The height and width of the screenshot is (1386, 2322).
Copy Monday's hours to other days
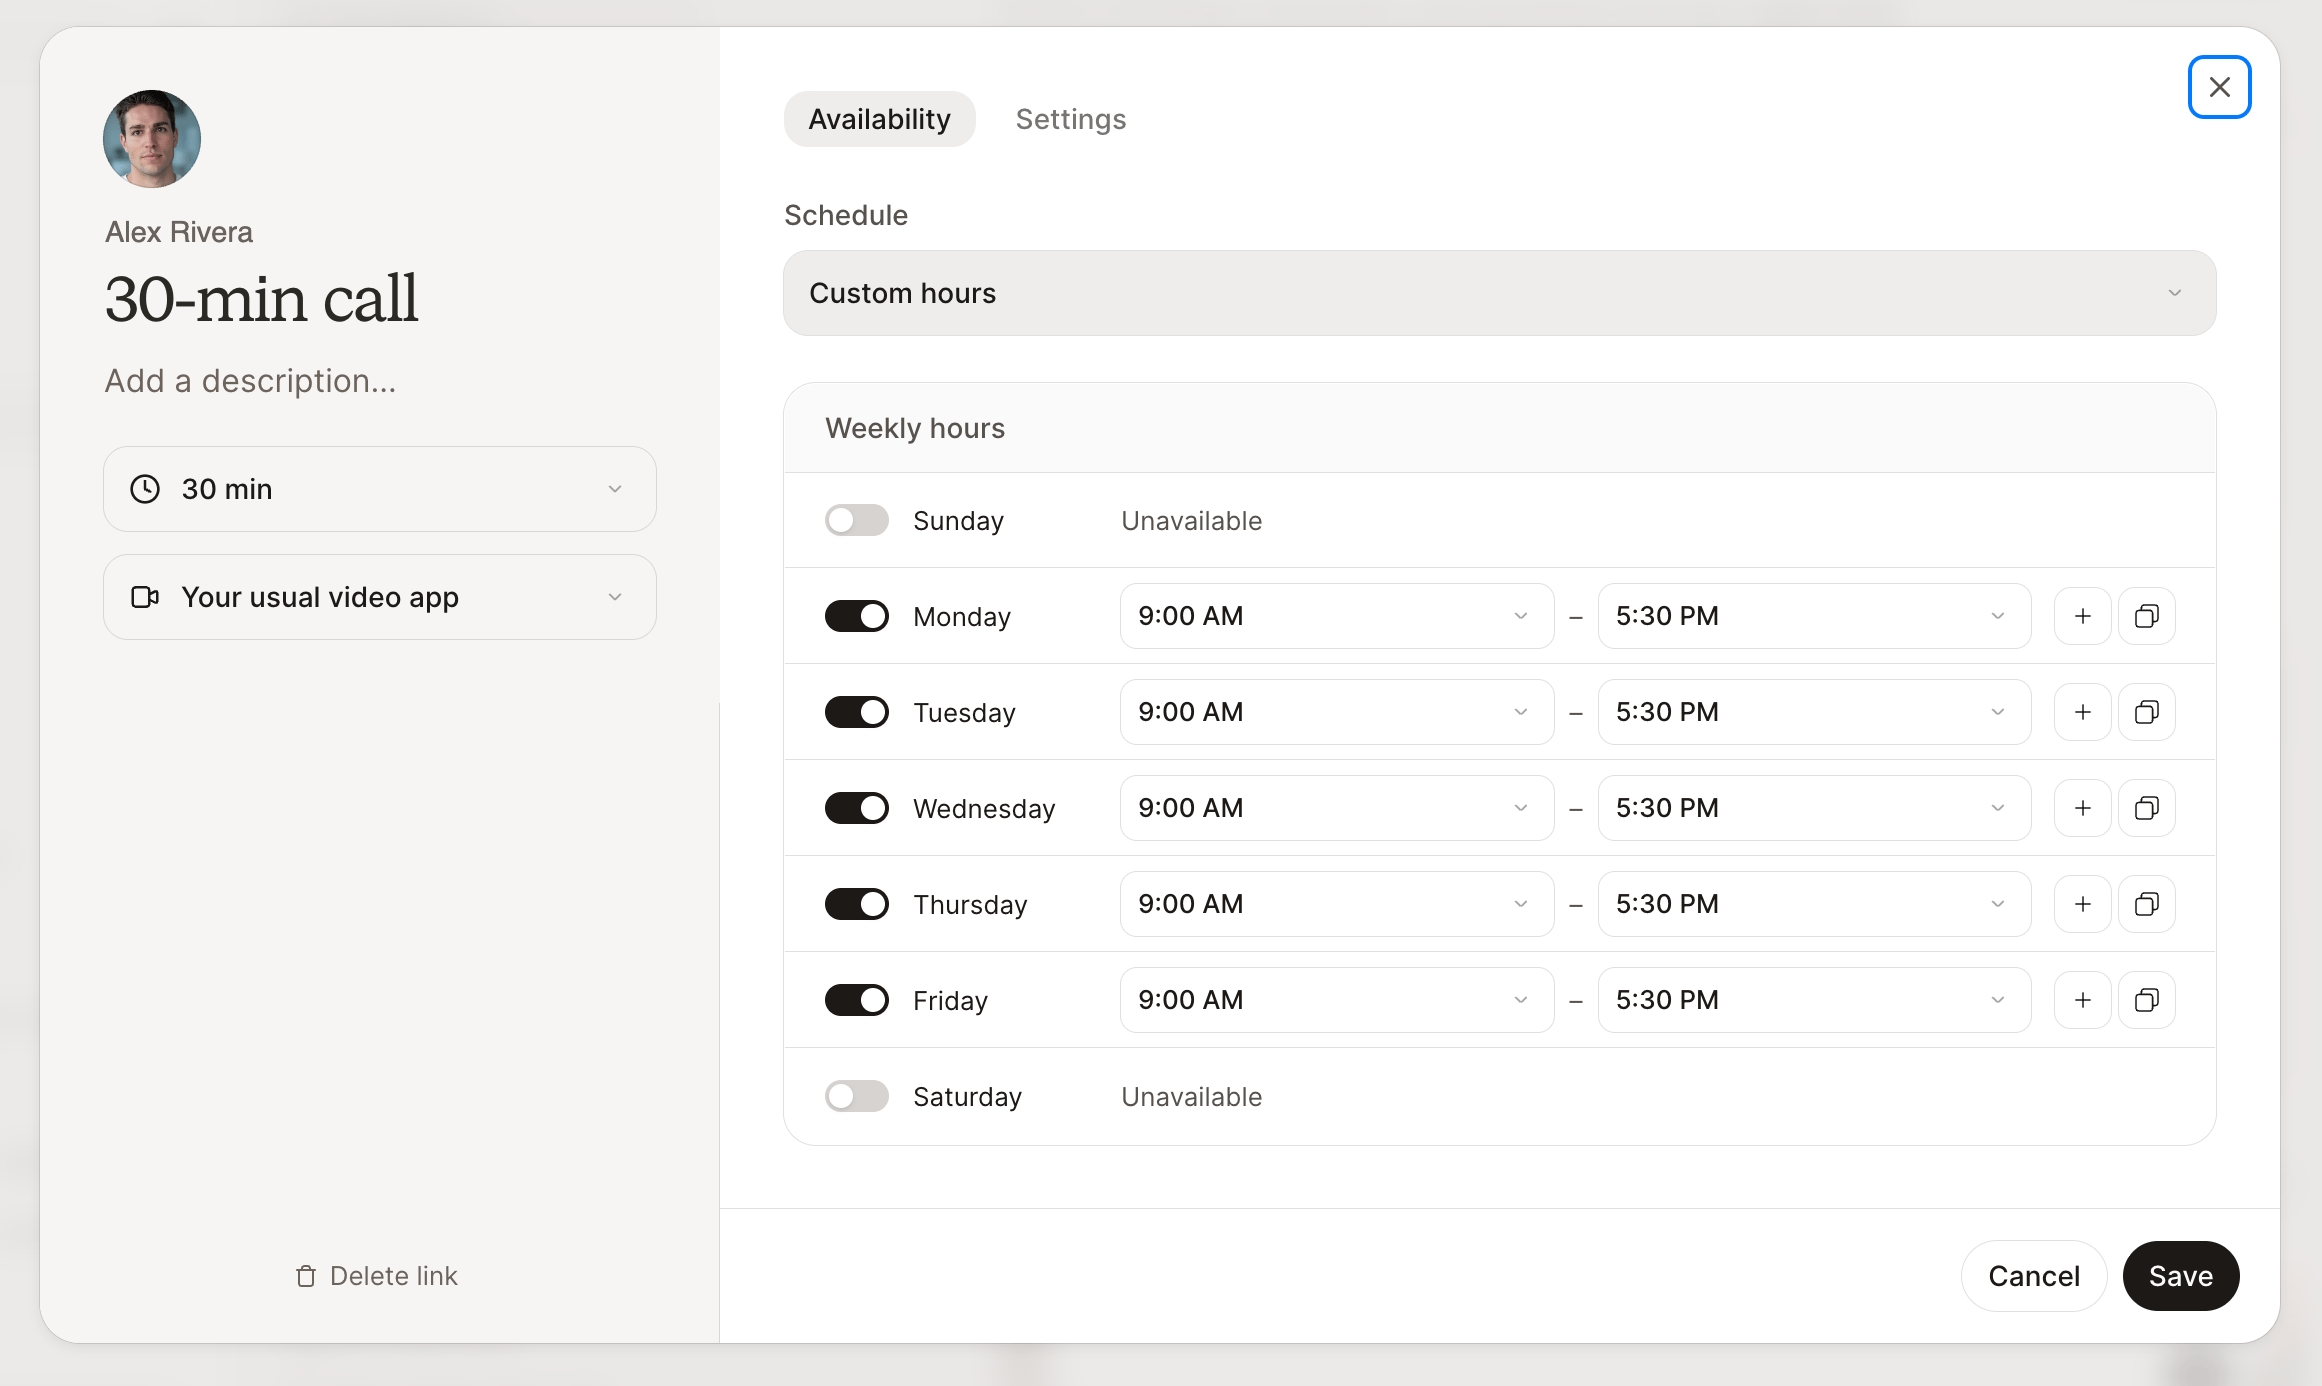pos(2146,616)
